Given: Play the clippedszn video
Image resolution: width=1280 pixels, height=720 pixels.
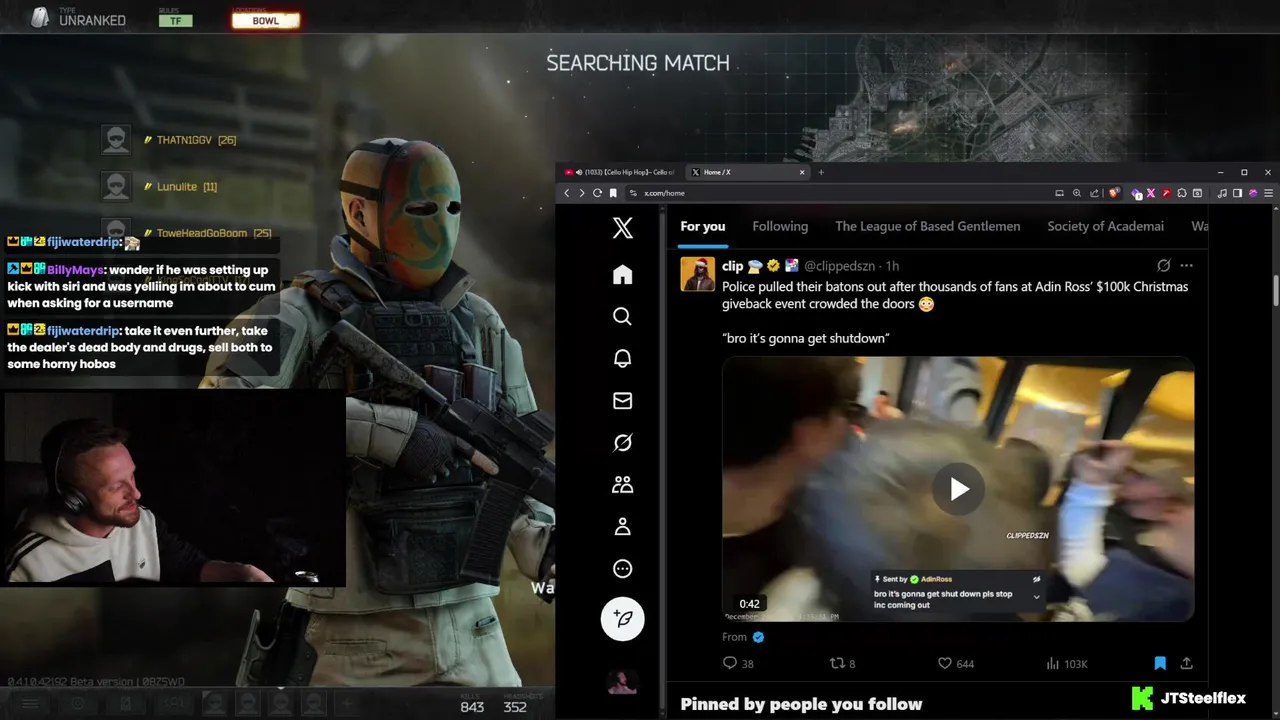Looking at the screenshot, I should [958, 489].
